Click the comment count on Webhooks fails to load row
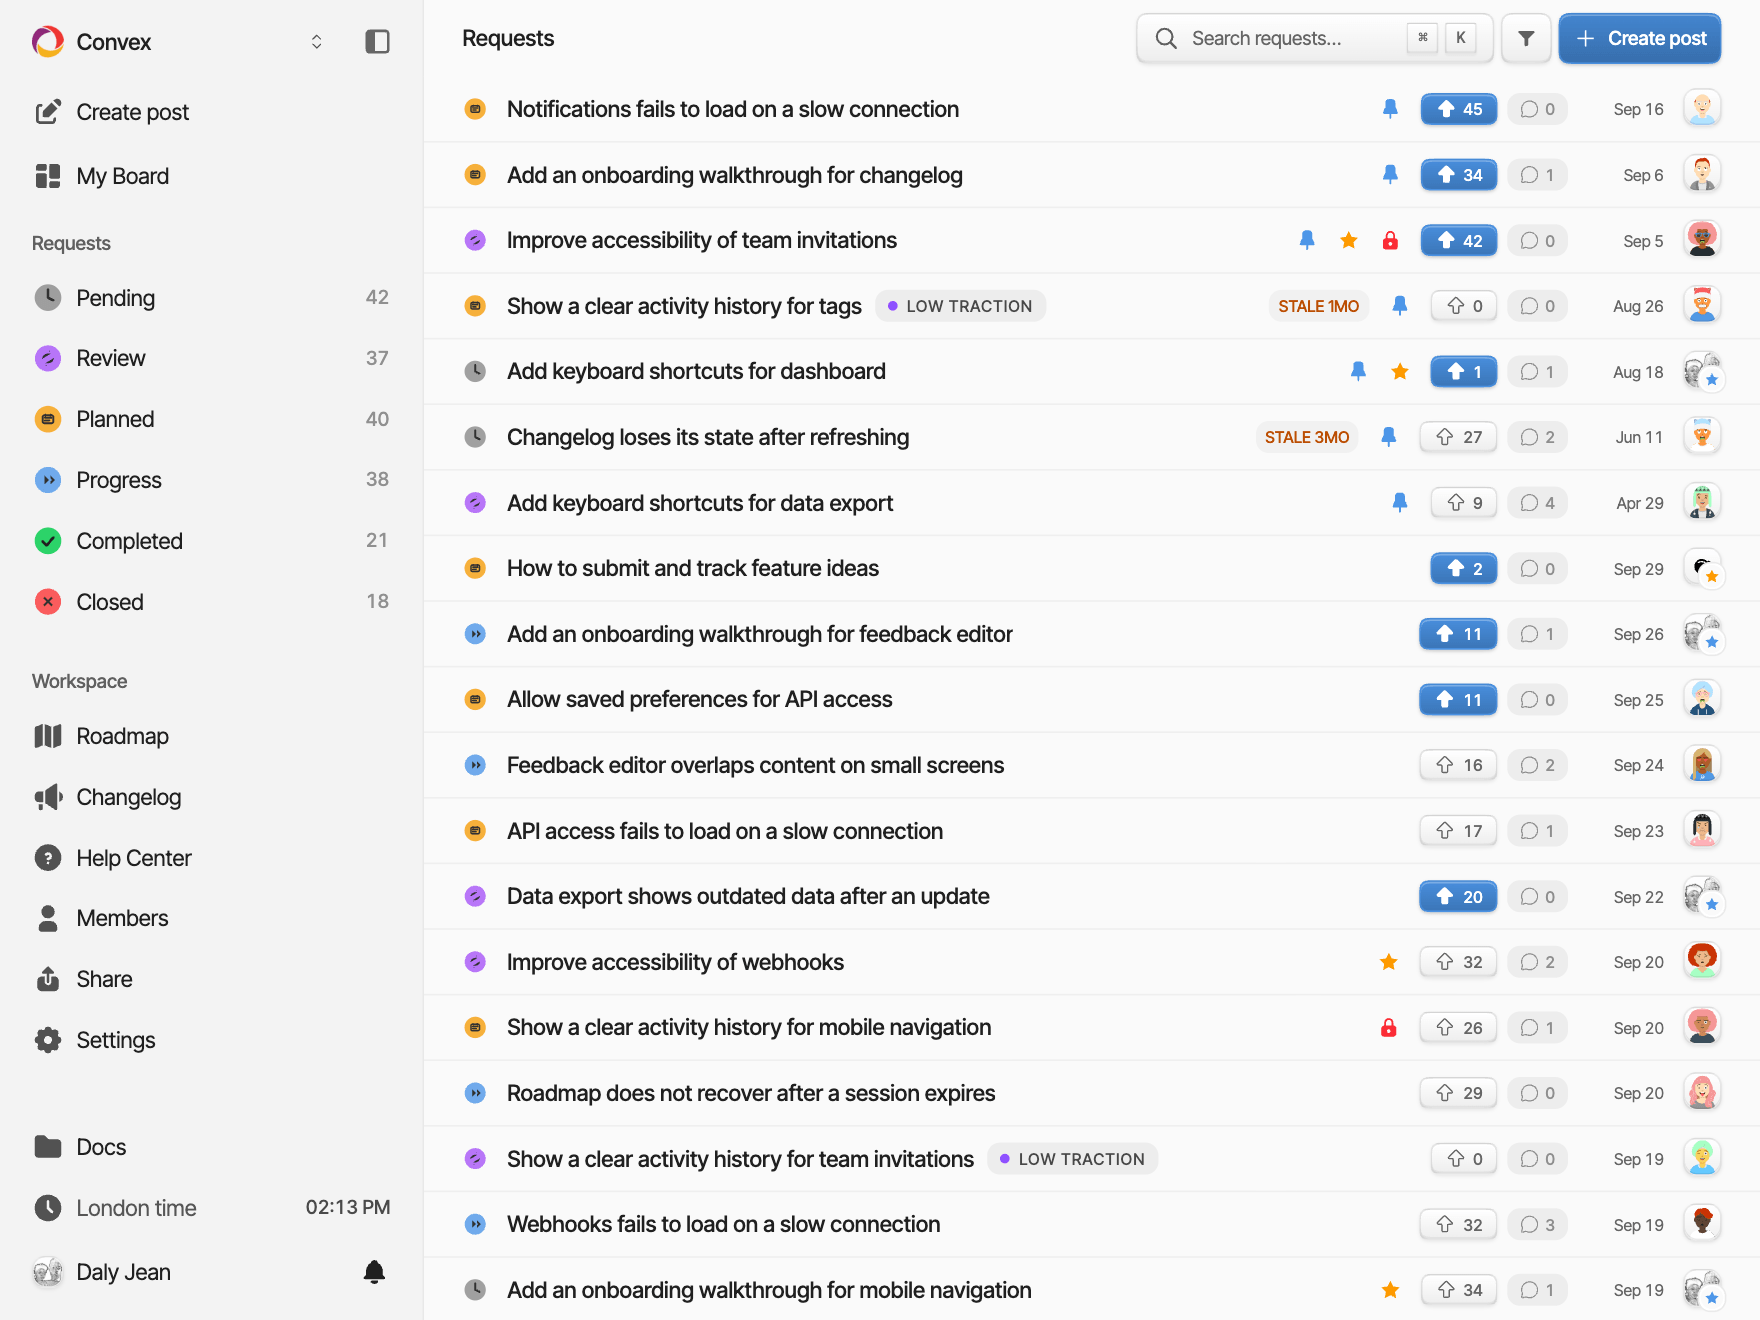Viewport: 1760px width, 1320px height. coord(1538,1224)
